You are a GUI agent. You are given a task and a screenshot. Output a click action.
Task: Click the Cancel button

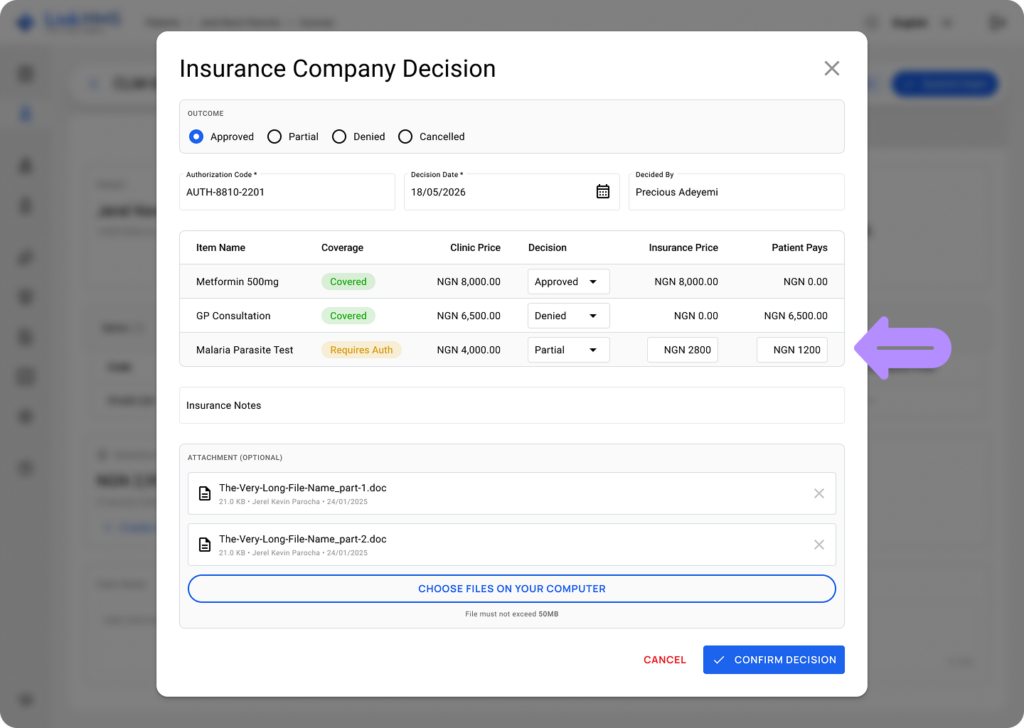[x=664, y=659]
